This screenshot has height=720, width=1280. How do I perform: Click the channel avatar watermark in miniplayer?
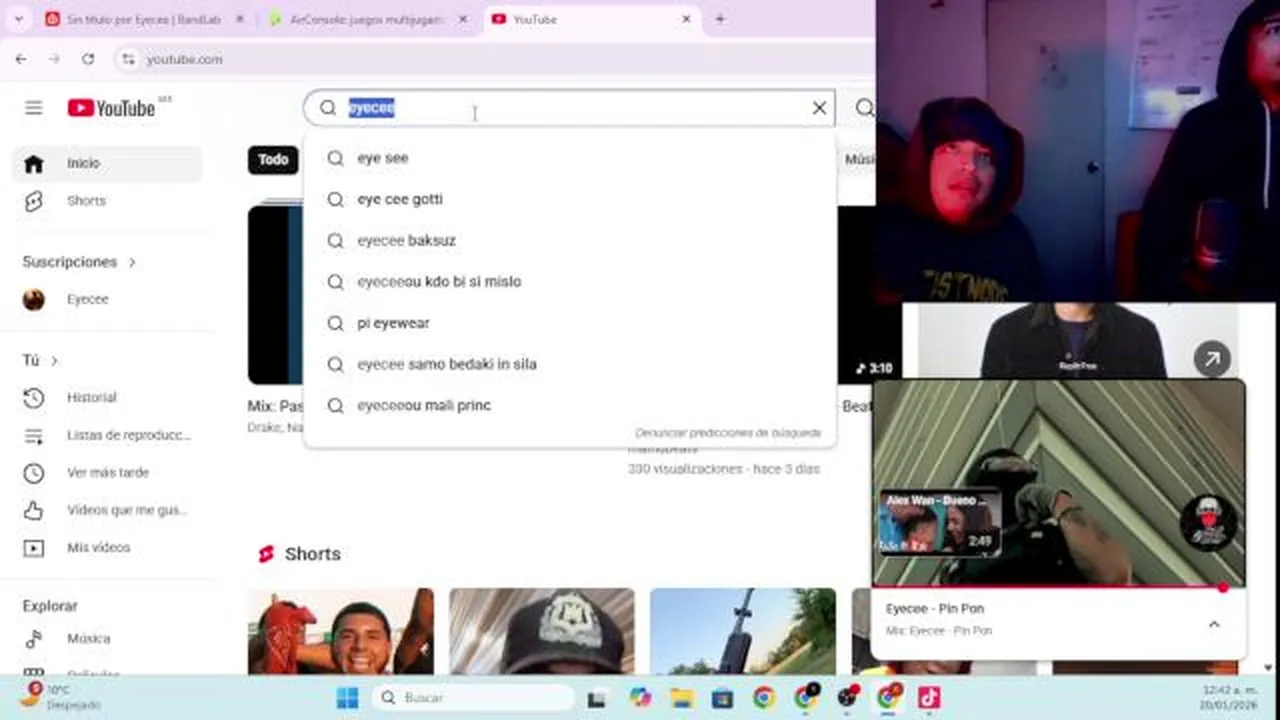click(1209, 523)
